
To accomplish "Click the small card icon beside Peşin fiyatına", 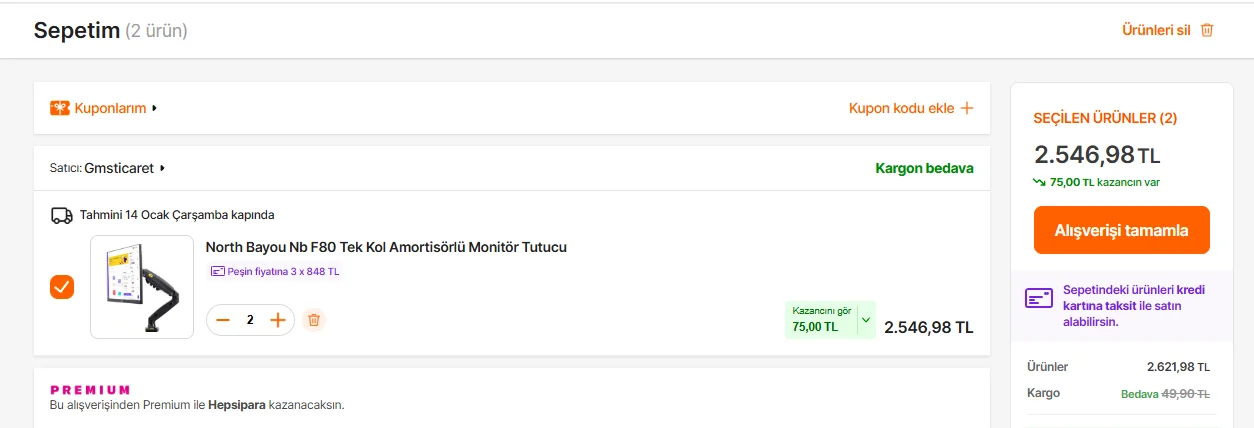I will coord(218,271).
